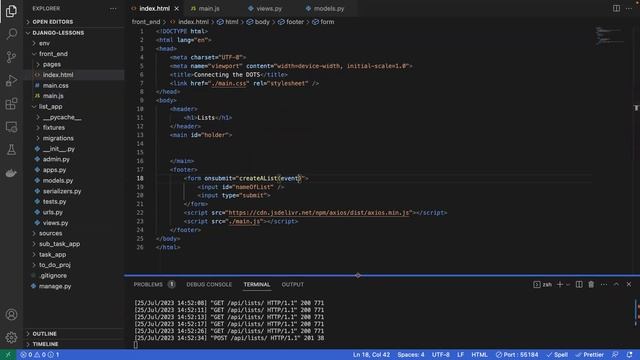Click the LF end-of-line selector
The height and width of the screenshot is (360, 640).
[460, 355]
